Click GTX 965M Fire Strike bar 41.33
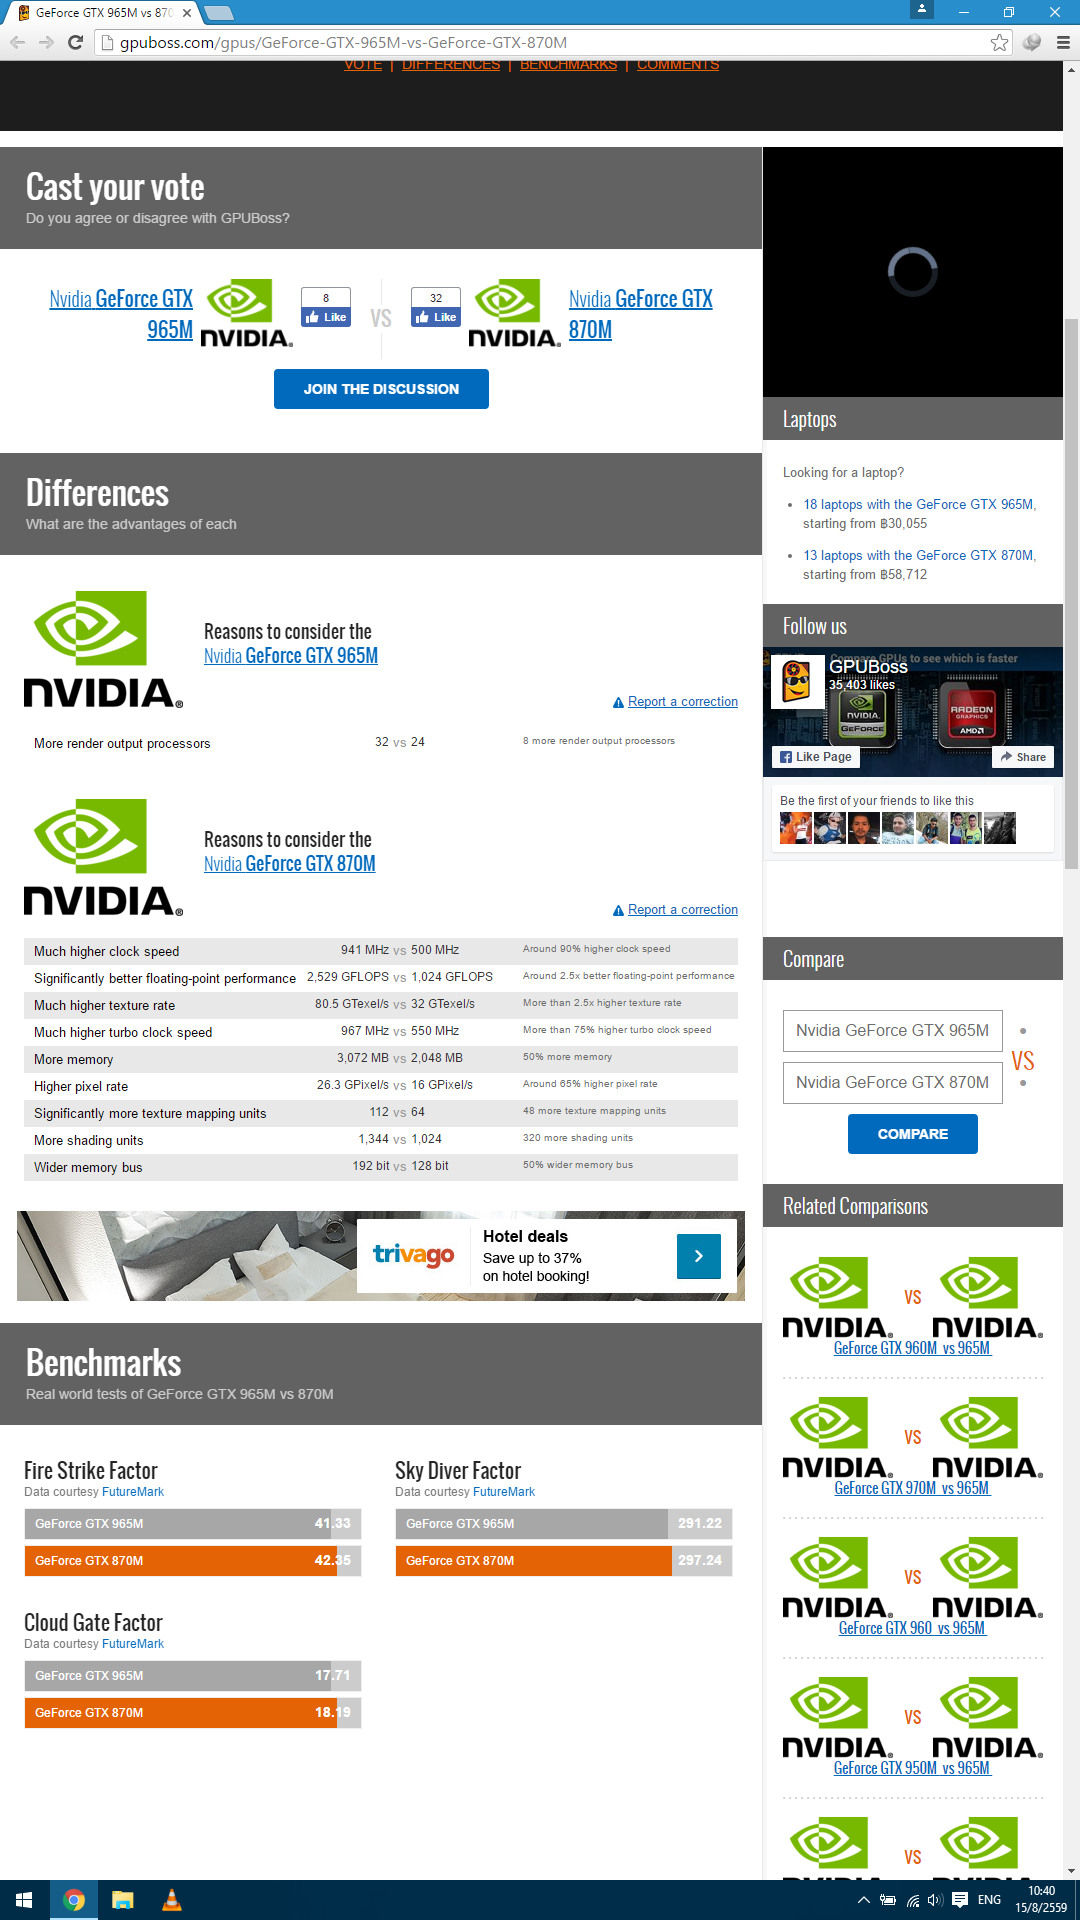 coord(193,1524)
